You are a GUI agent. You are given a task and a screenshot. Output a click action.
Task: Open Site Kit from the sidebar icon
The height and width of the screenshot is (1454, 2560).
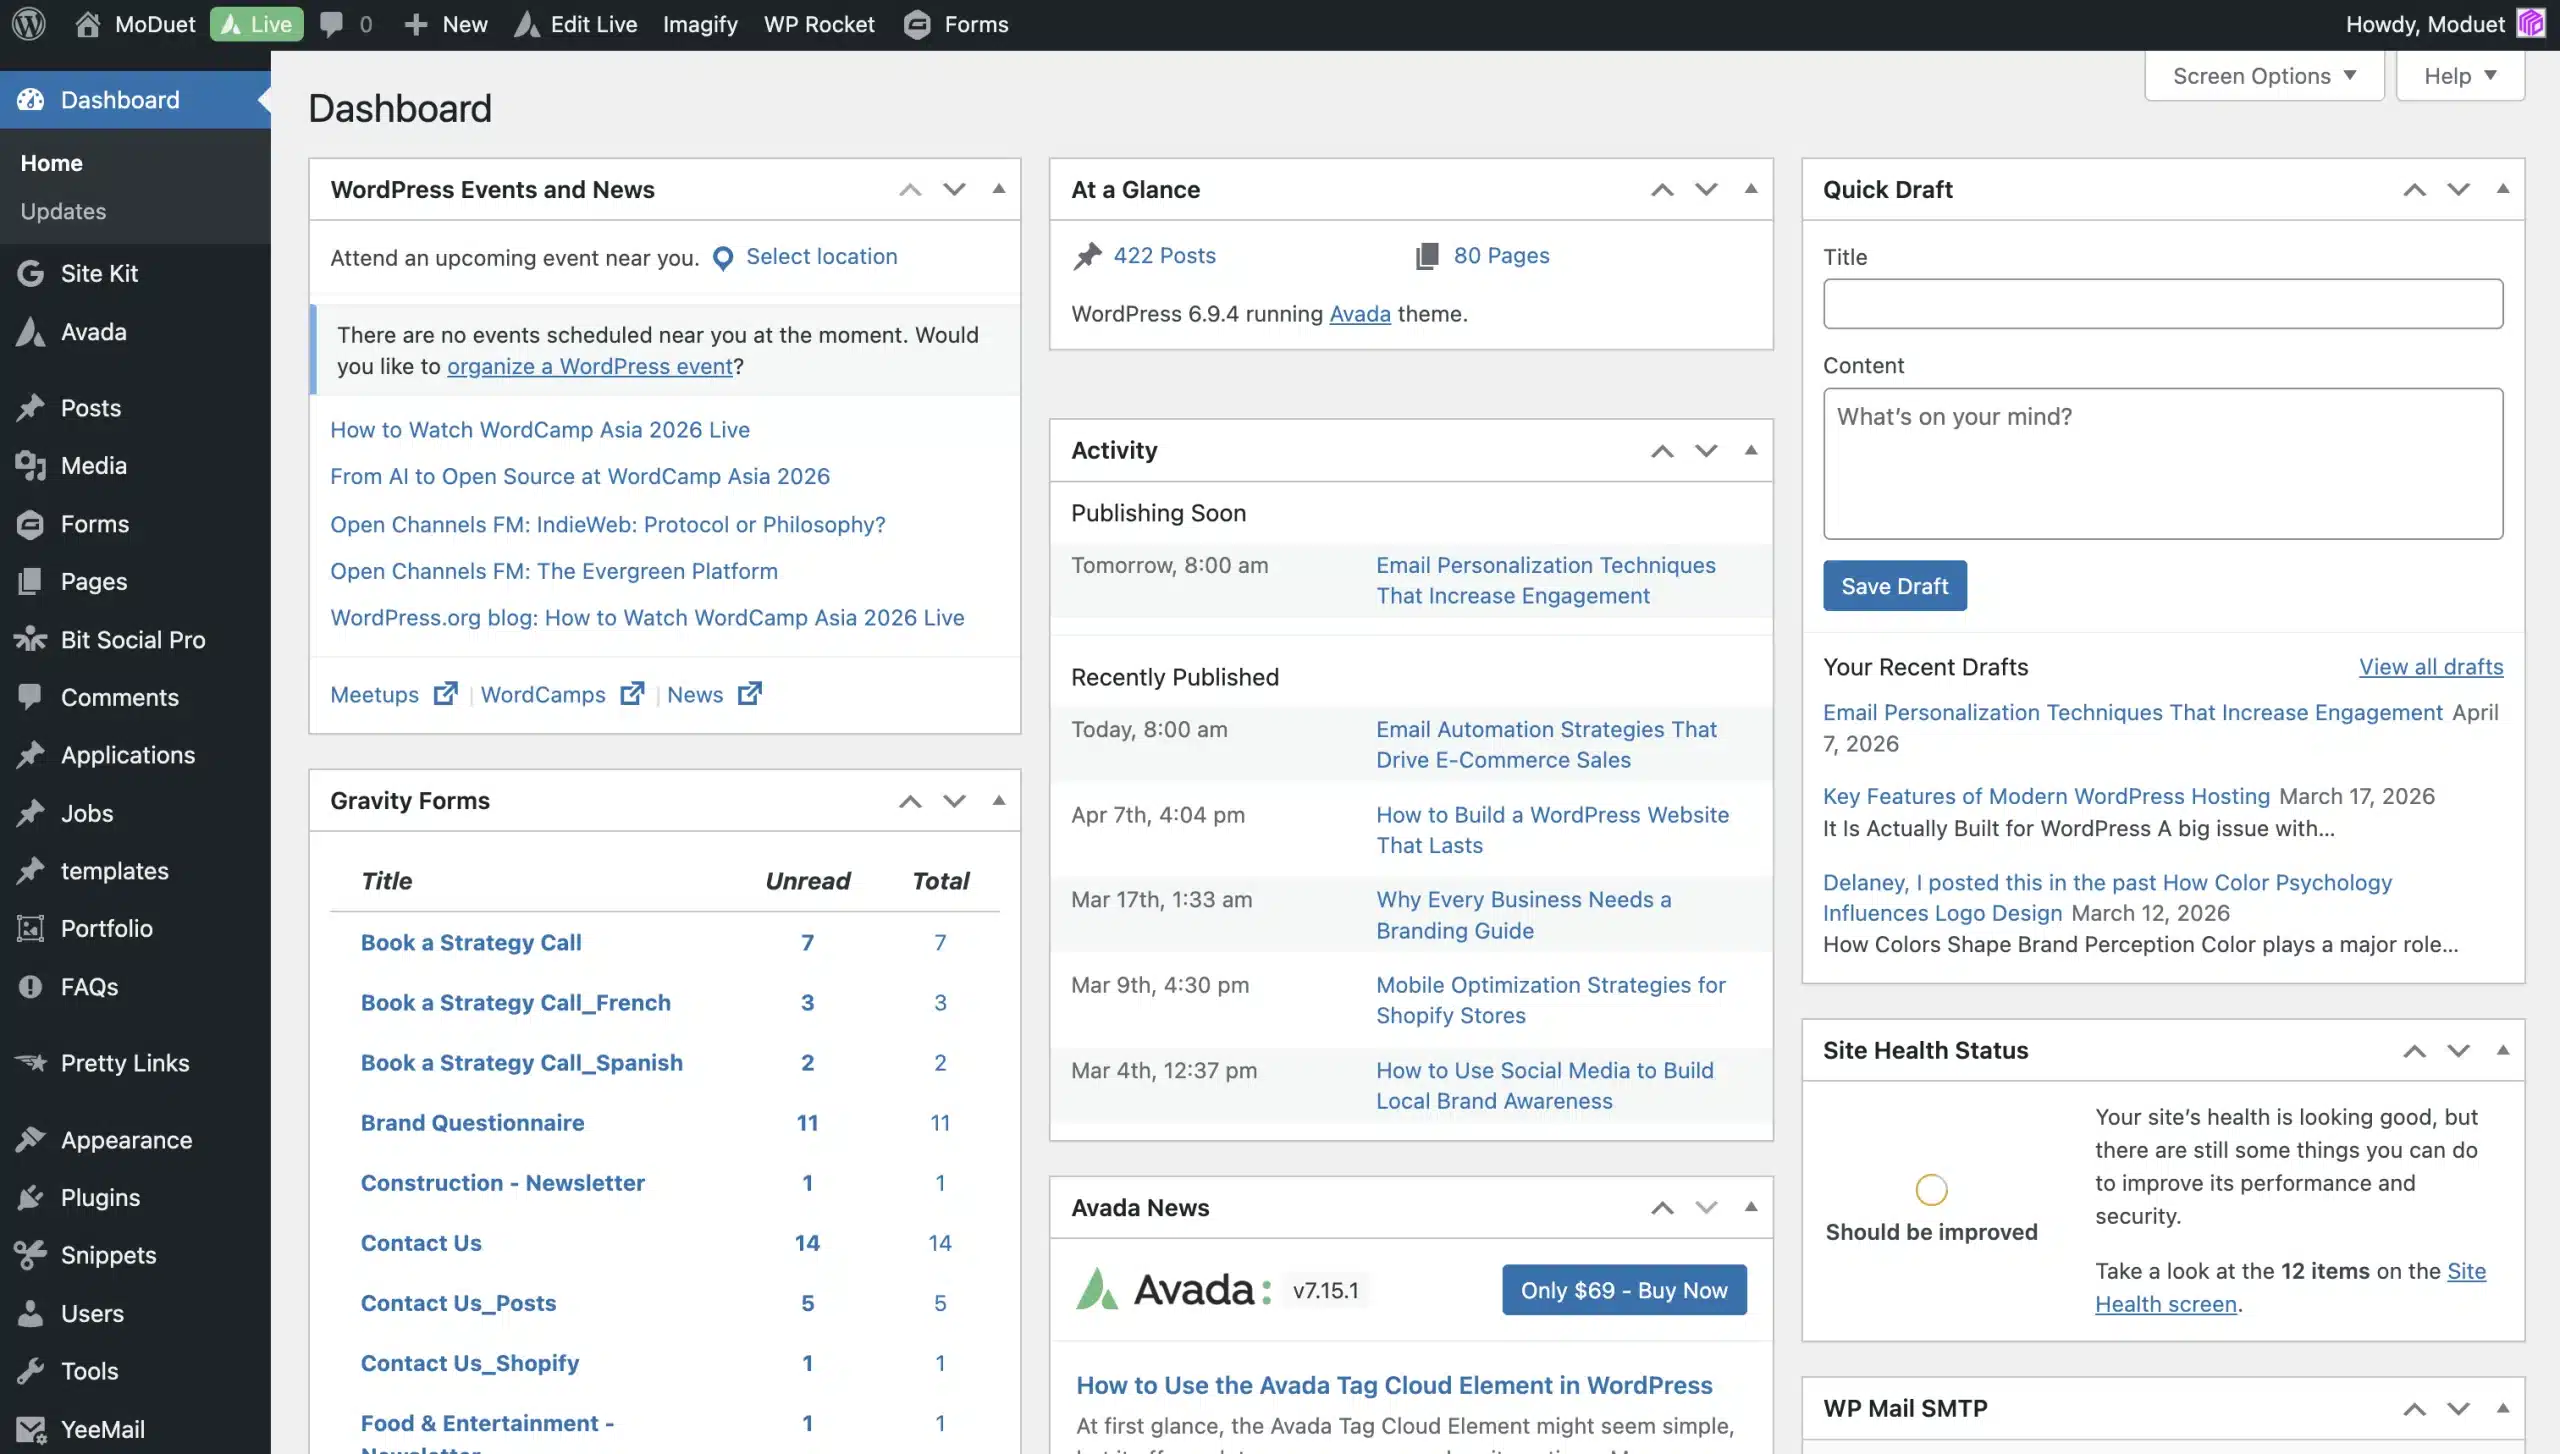tap(30, 273)
